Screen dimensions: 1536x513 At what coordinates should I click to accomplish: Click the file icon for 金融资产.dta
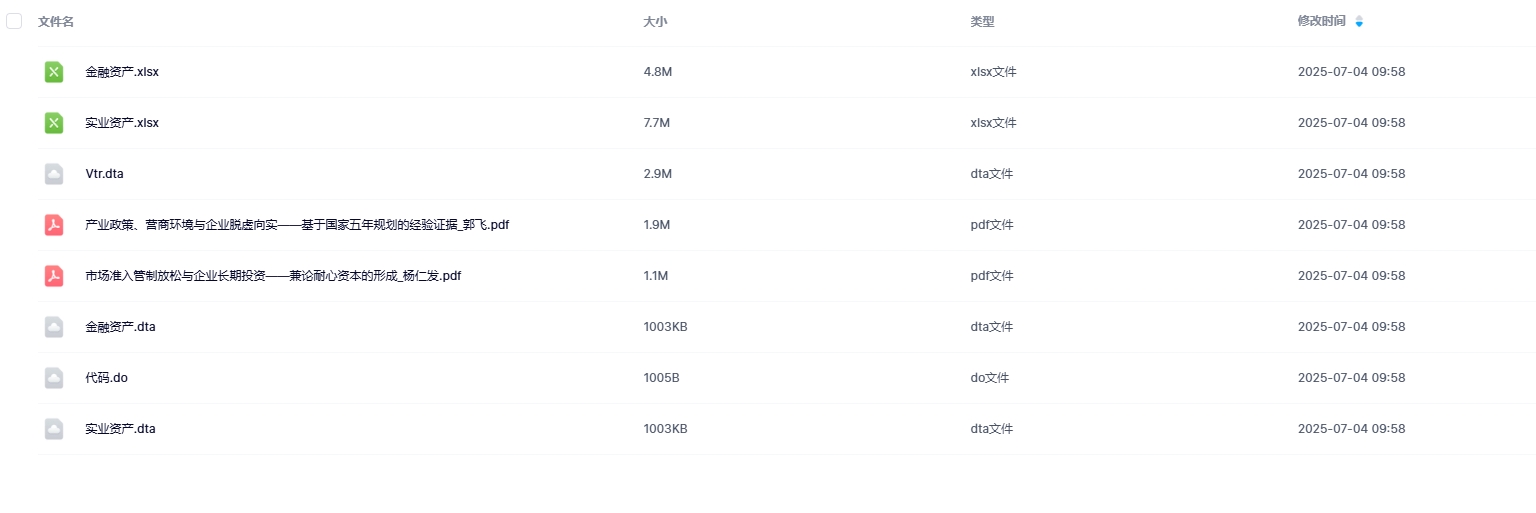(54, 327)
